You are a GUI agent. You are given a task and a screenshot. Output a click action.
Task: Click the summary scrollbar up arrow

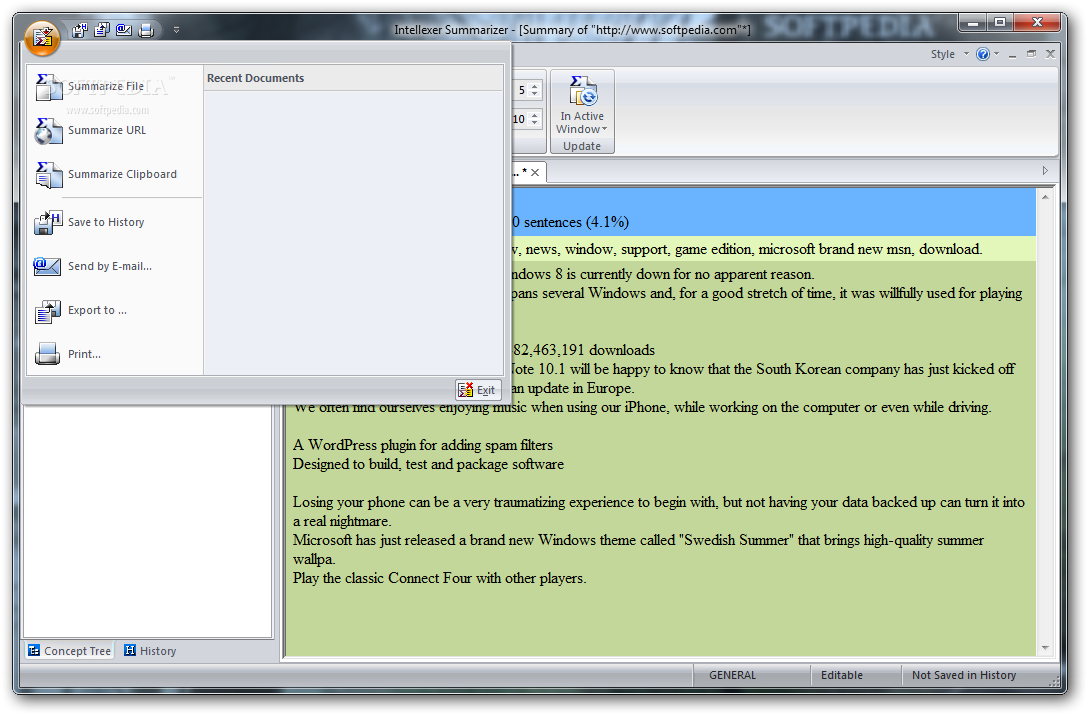point(1045,198)
